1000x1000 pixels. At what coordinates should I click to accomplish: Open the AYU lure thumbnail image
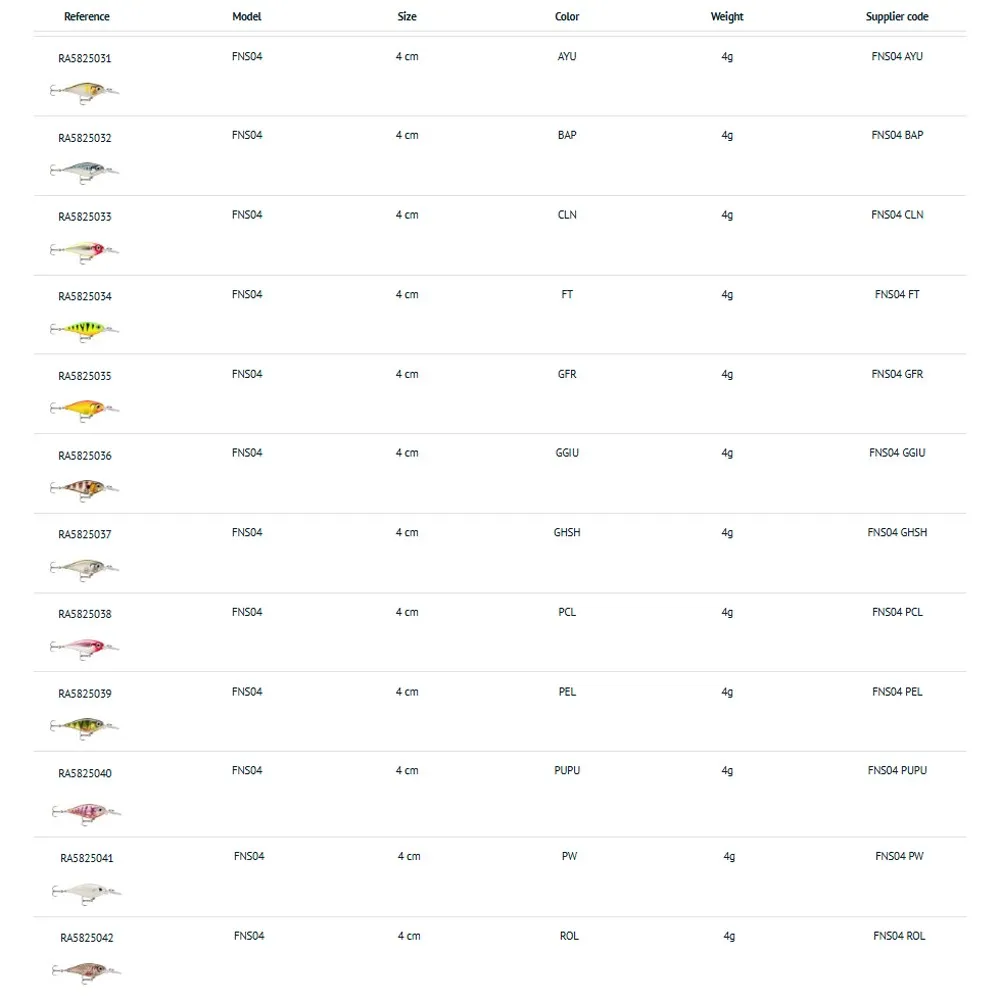pyautogui.click(x=85, y=92)
